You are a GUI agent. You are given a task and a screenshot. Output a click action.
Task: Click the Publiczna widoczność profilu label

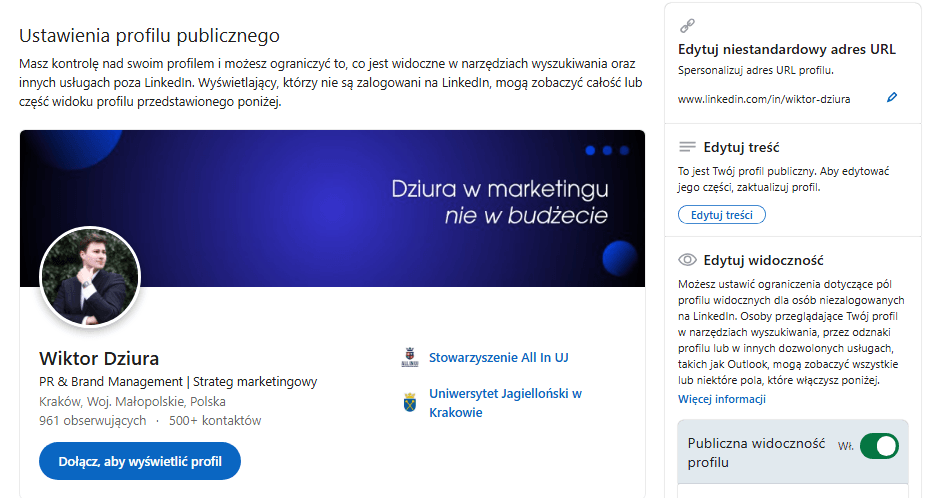tap(756, 453)
